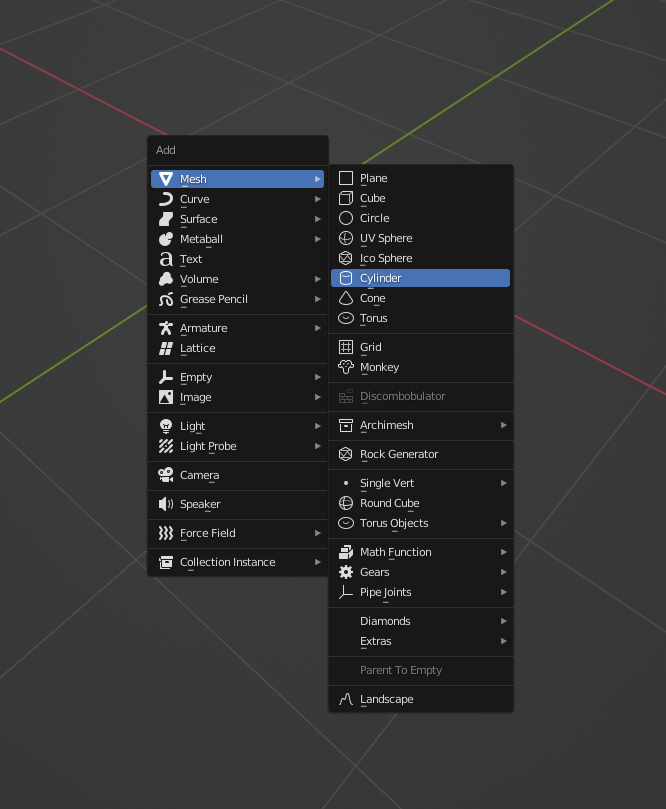Expand the Pipe Joints submenu arrow
The width and height of the screenshot is (666, 809).
pos(503,592)
